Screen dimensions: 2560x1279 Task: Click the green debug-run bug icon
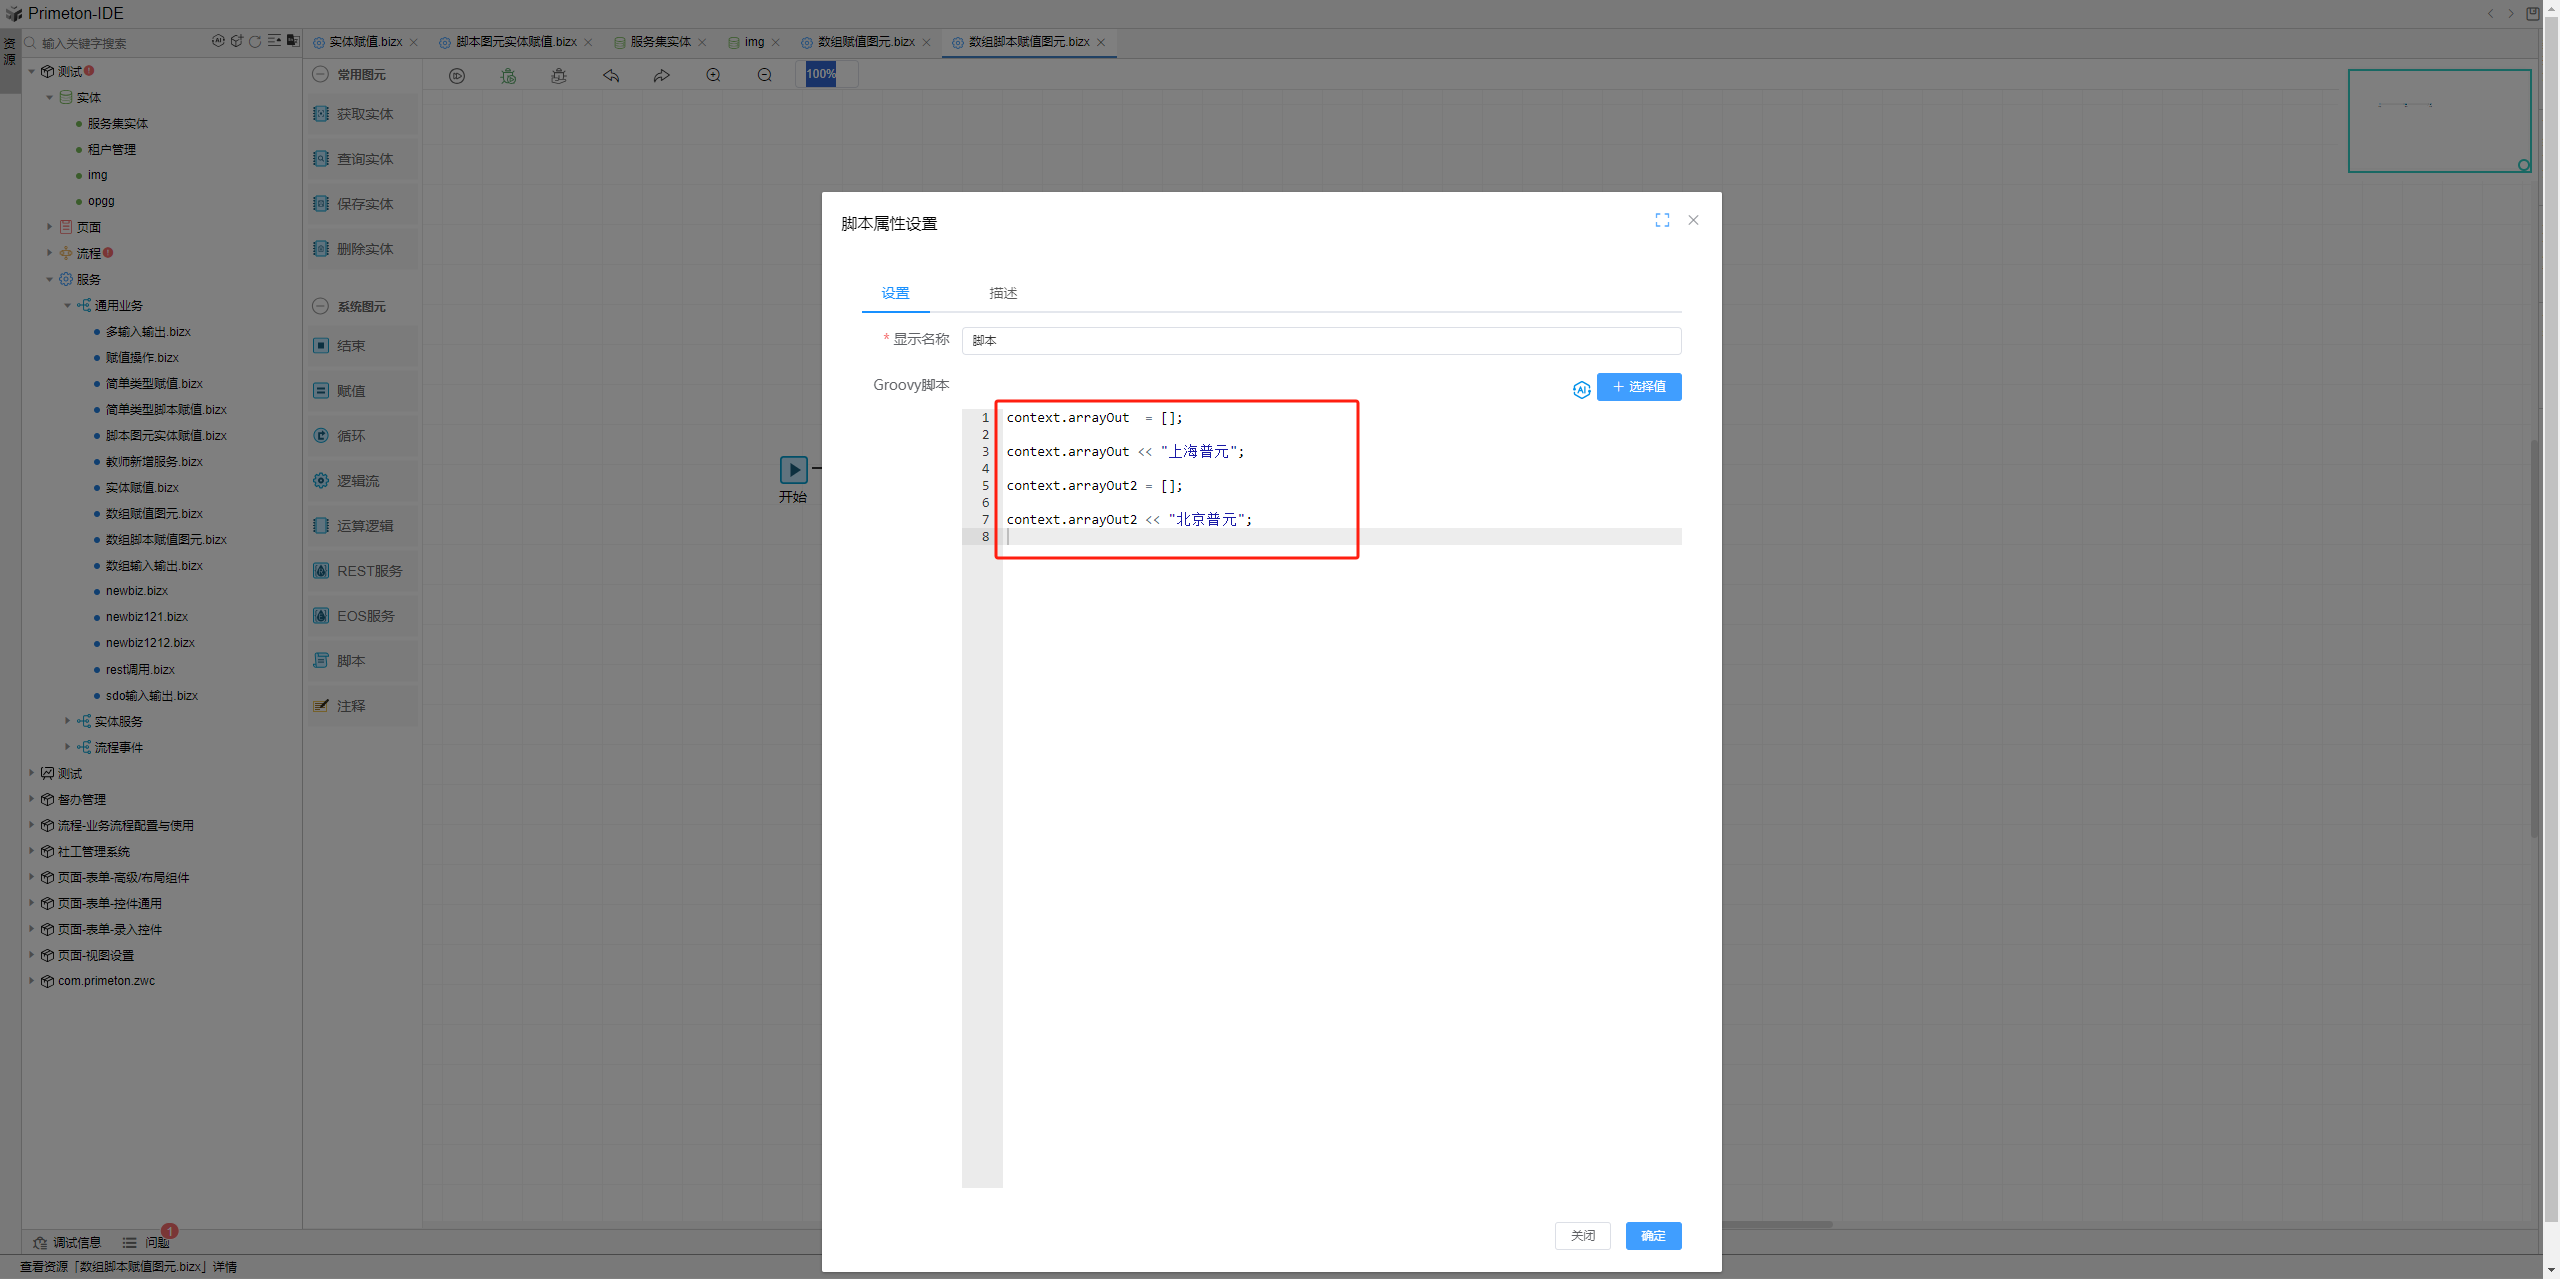(x=508, y=76)
